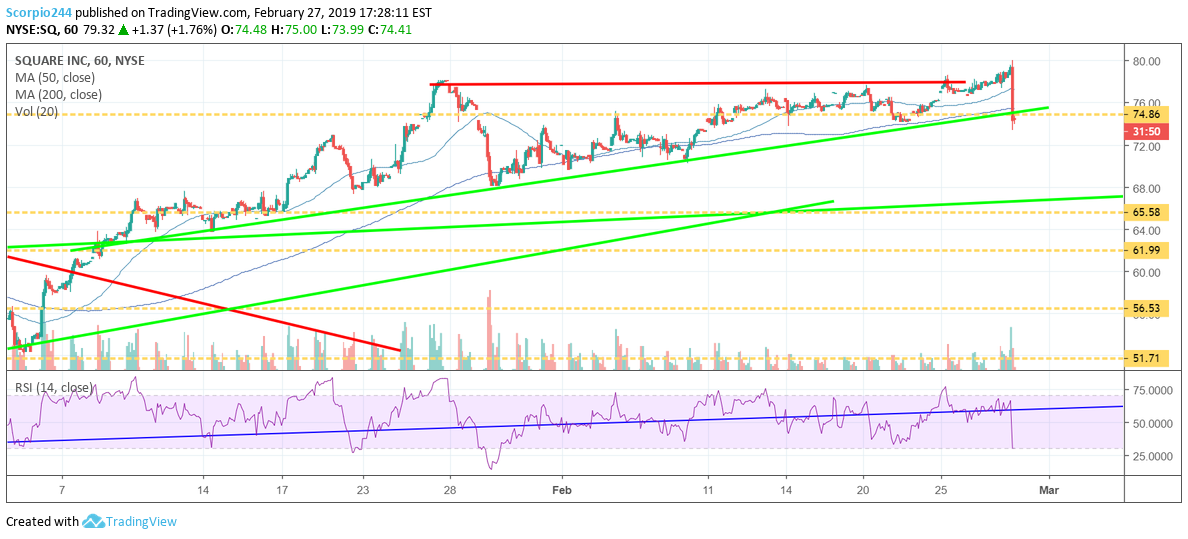
Task: Open the TradingView link at bottom
Action: click(141, 522)
